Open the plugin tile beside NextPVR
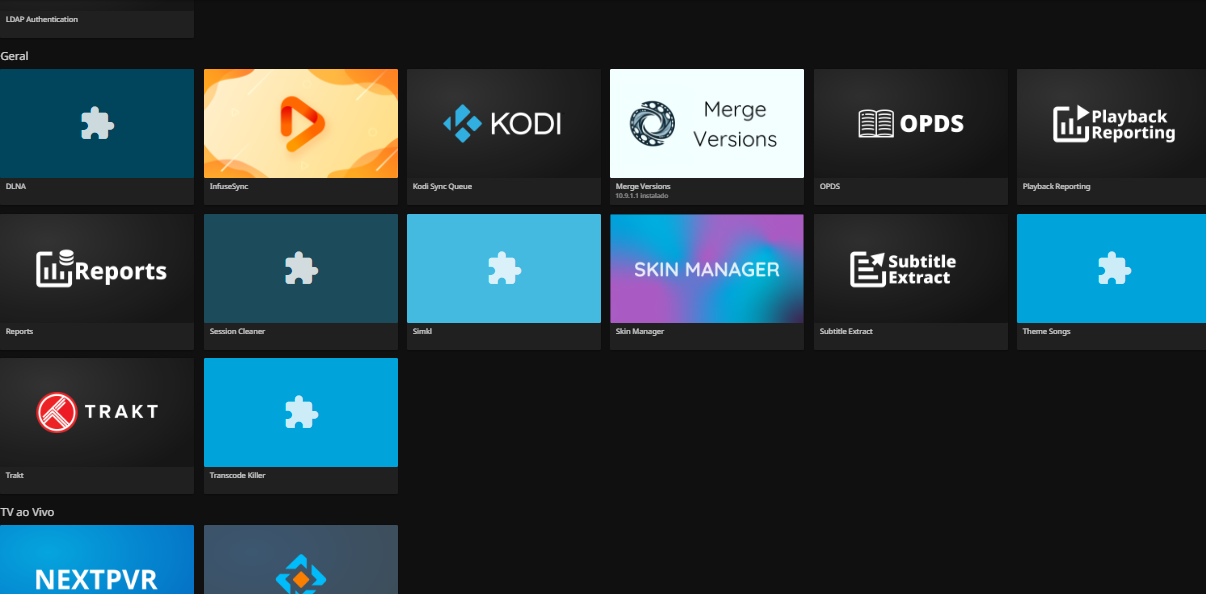The image size is (1206, 594). point(300,562)
